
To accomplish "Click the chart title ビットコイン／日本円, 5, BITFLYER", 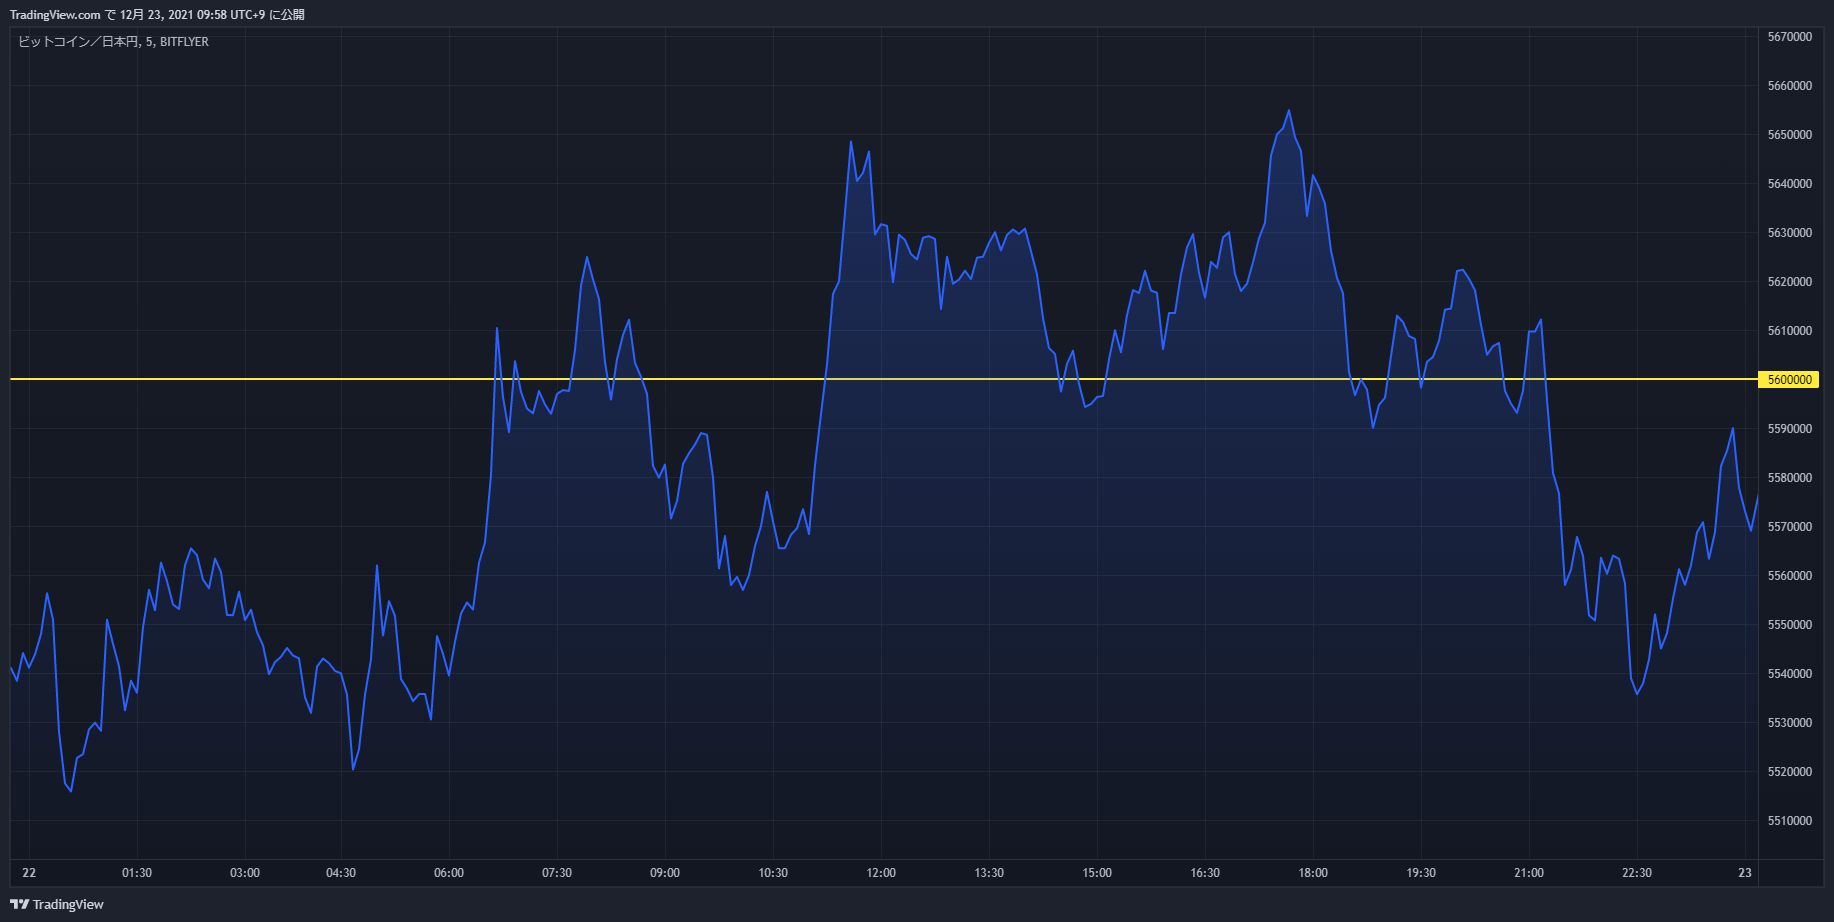I will (x=113, y=42).
